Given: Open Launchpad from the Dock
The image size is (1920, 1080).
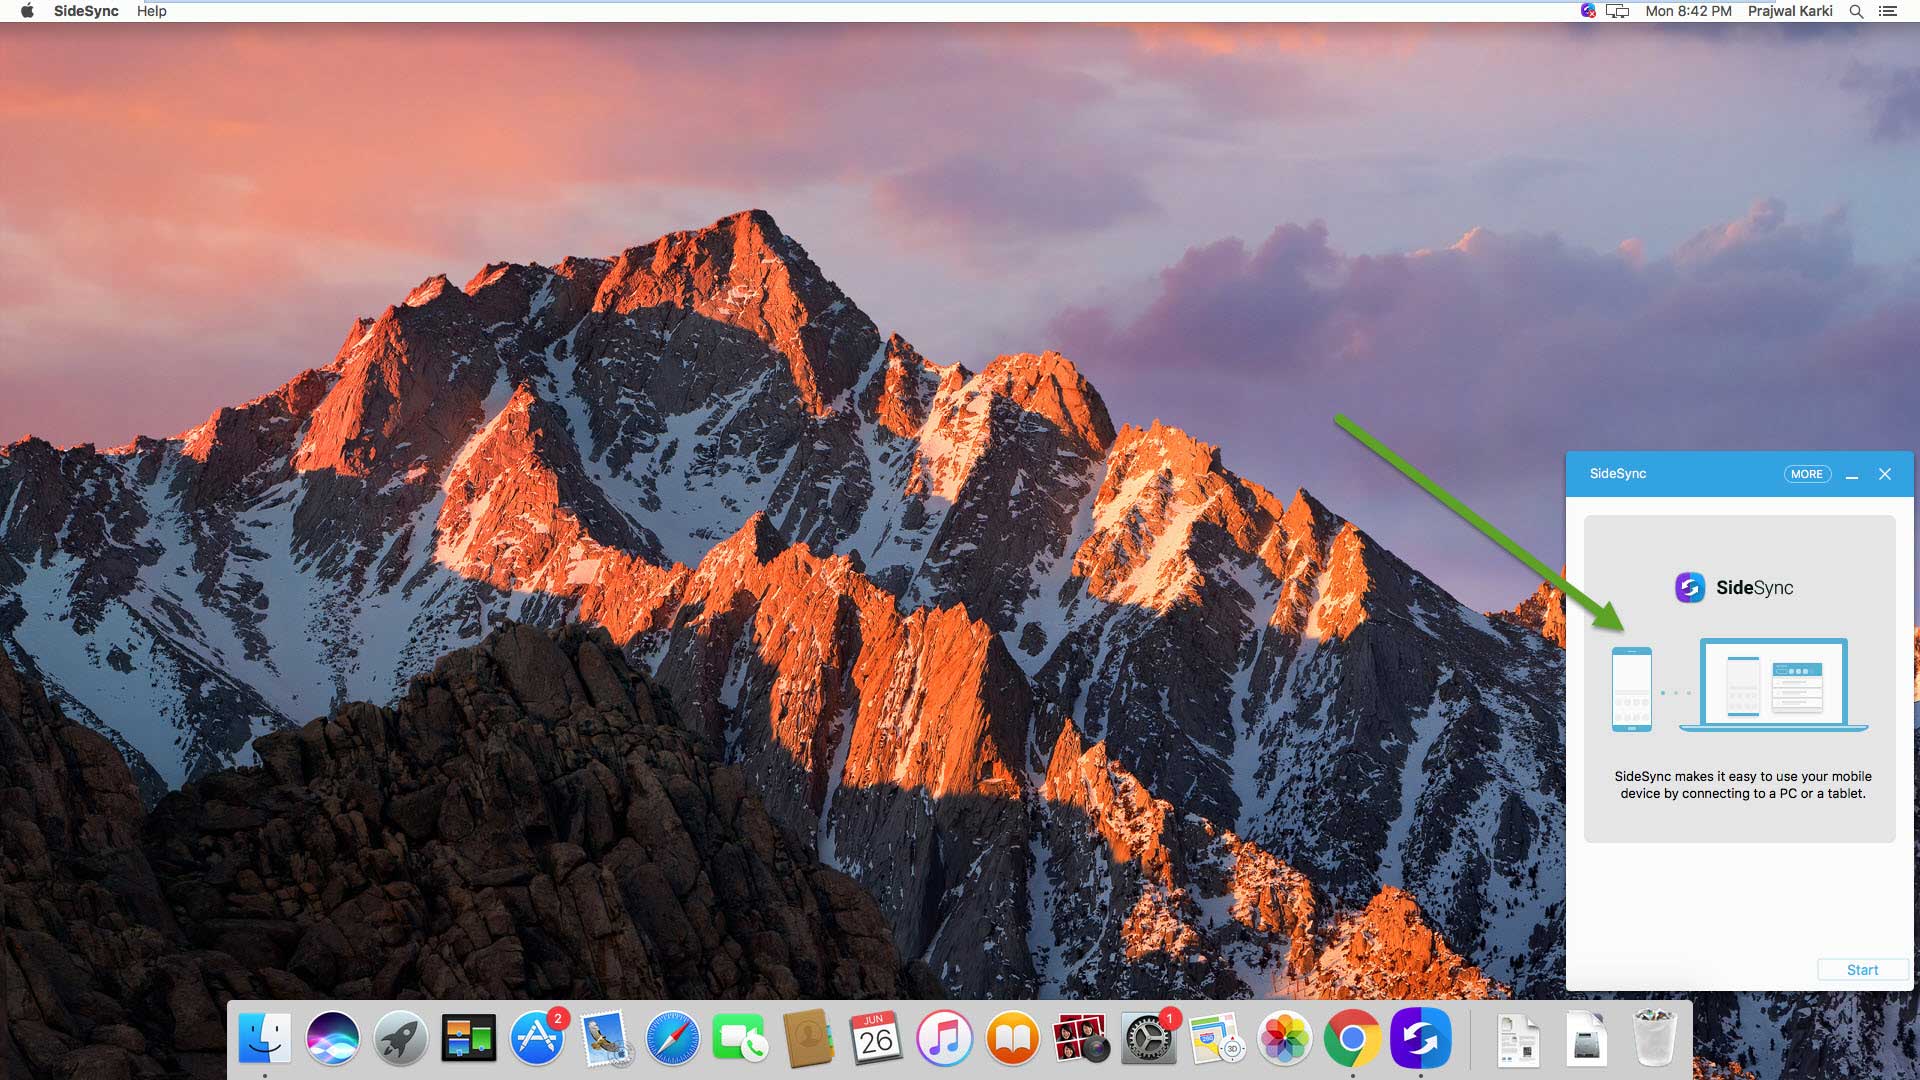Looking at the screenshot, I should click(400, 1038).
